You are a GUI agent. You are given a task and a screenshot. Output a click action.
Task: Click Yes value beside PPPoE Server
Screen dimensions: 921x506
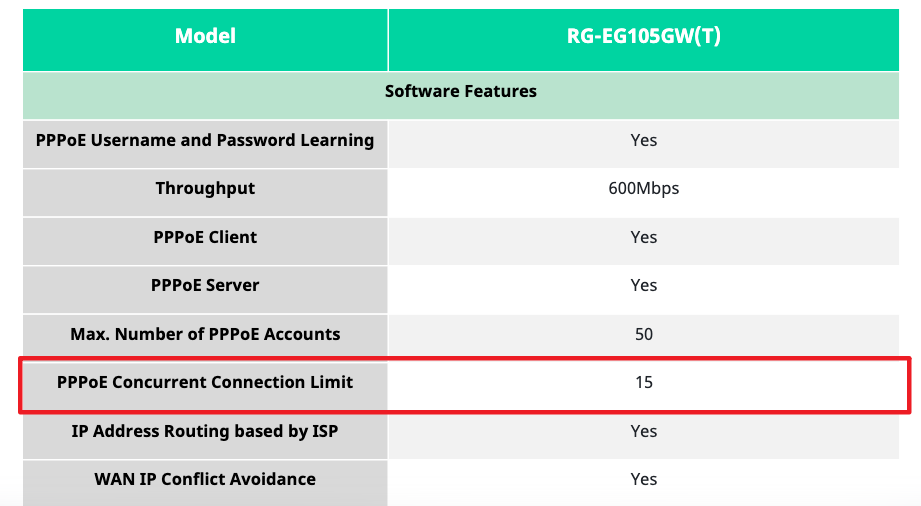[644, 286]
